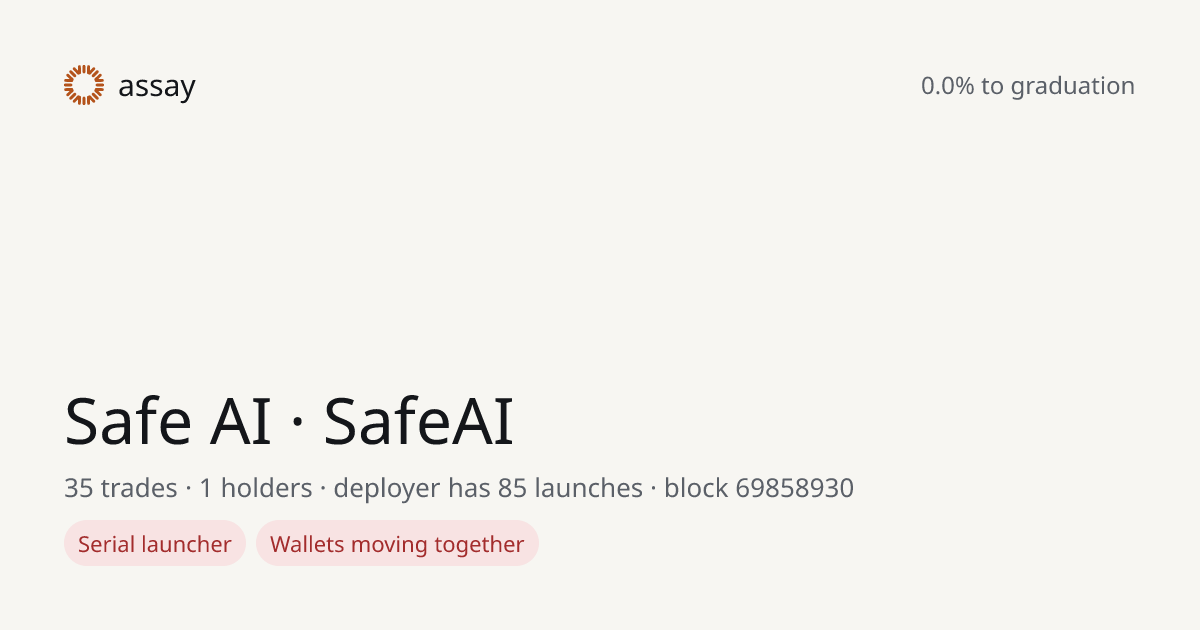Click the Safe AI token name
1200x630 pixels.
point(168,421)
